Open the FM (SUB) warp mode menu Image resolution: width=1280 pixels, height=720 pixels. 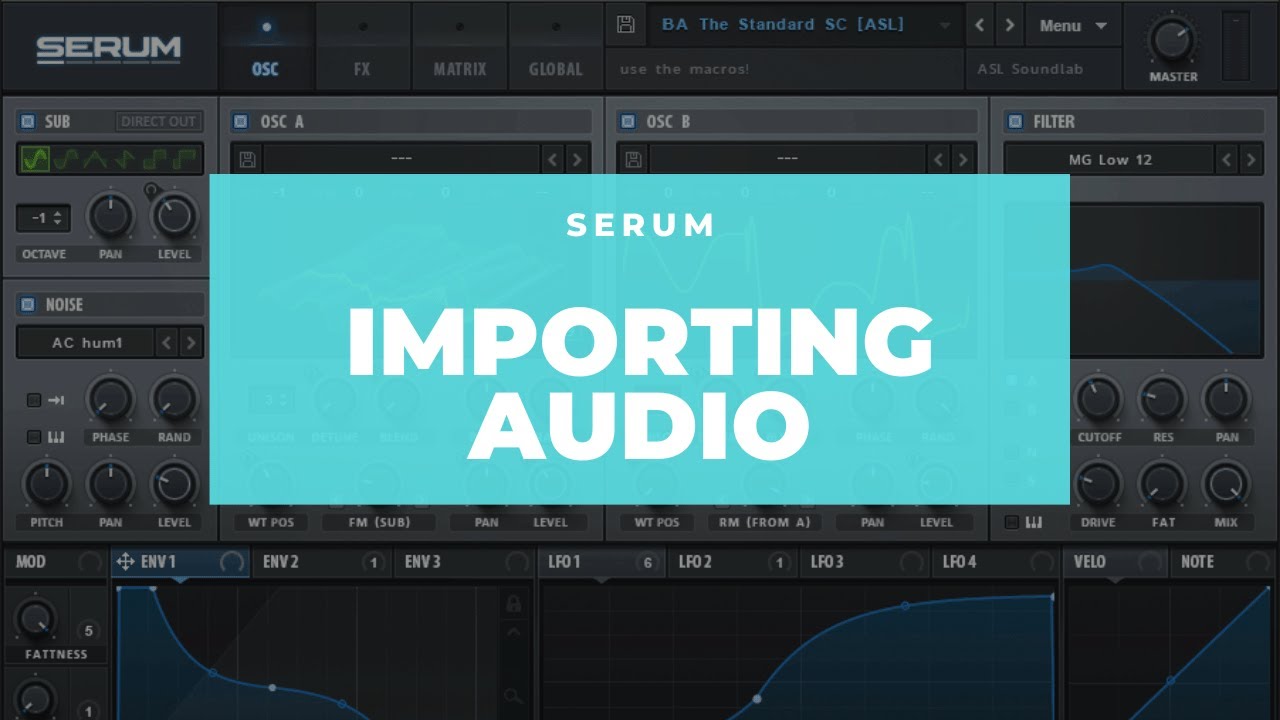377,522
